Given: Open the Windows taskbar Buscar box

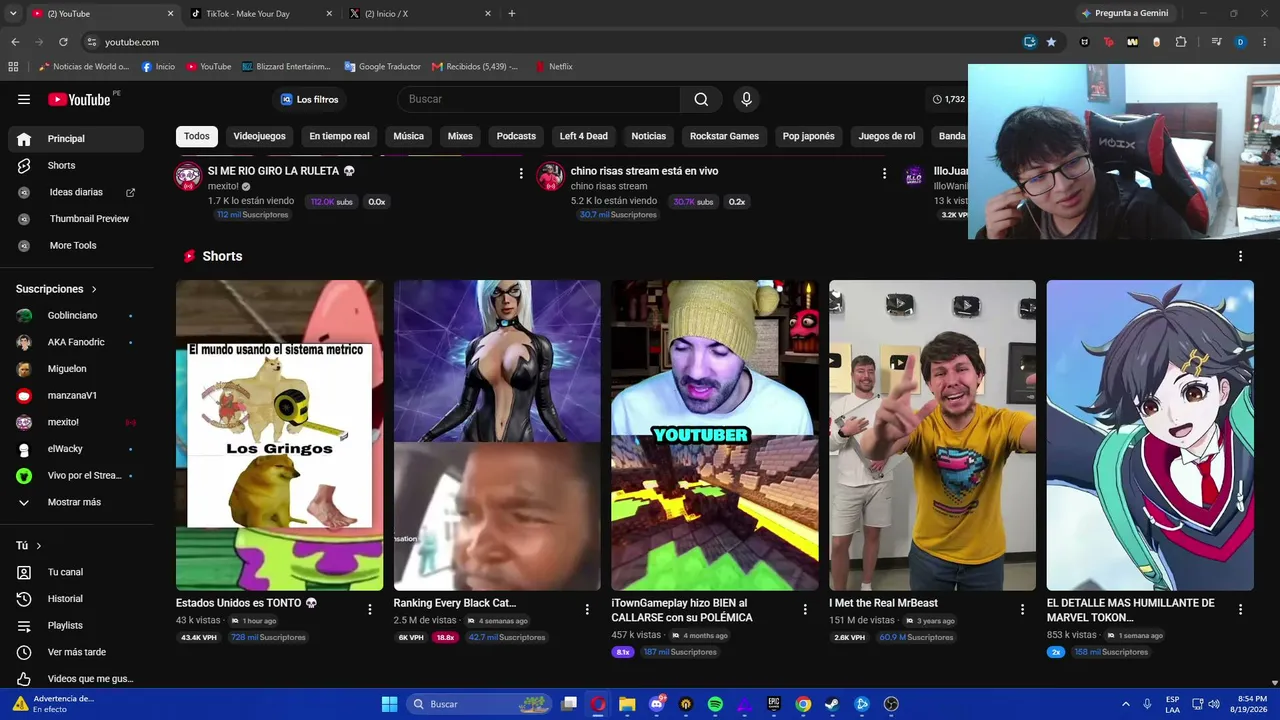Looking at the screenshot, I should 478,704.
